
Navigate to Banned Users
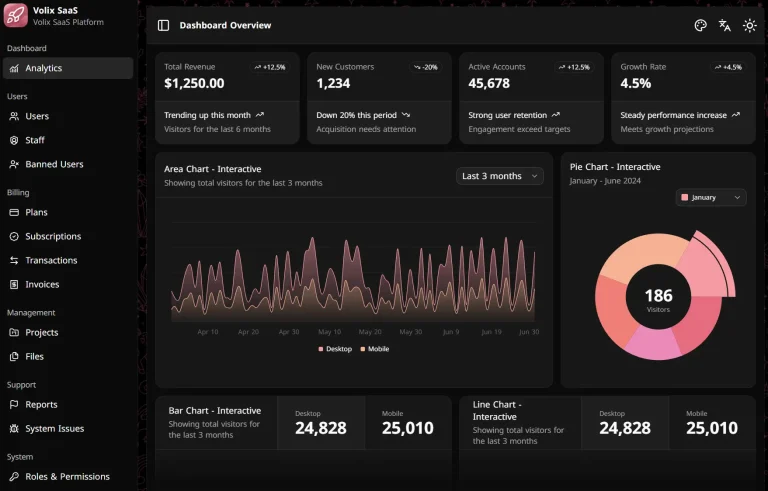click(68, 165)
